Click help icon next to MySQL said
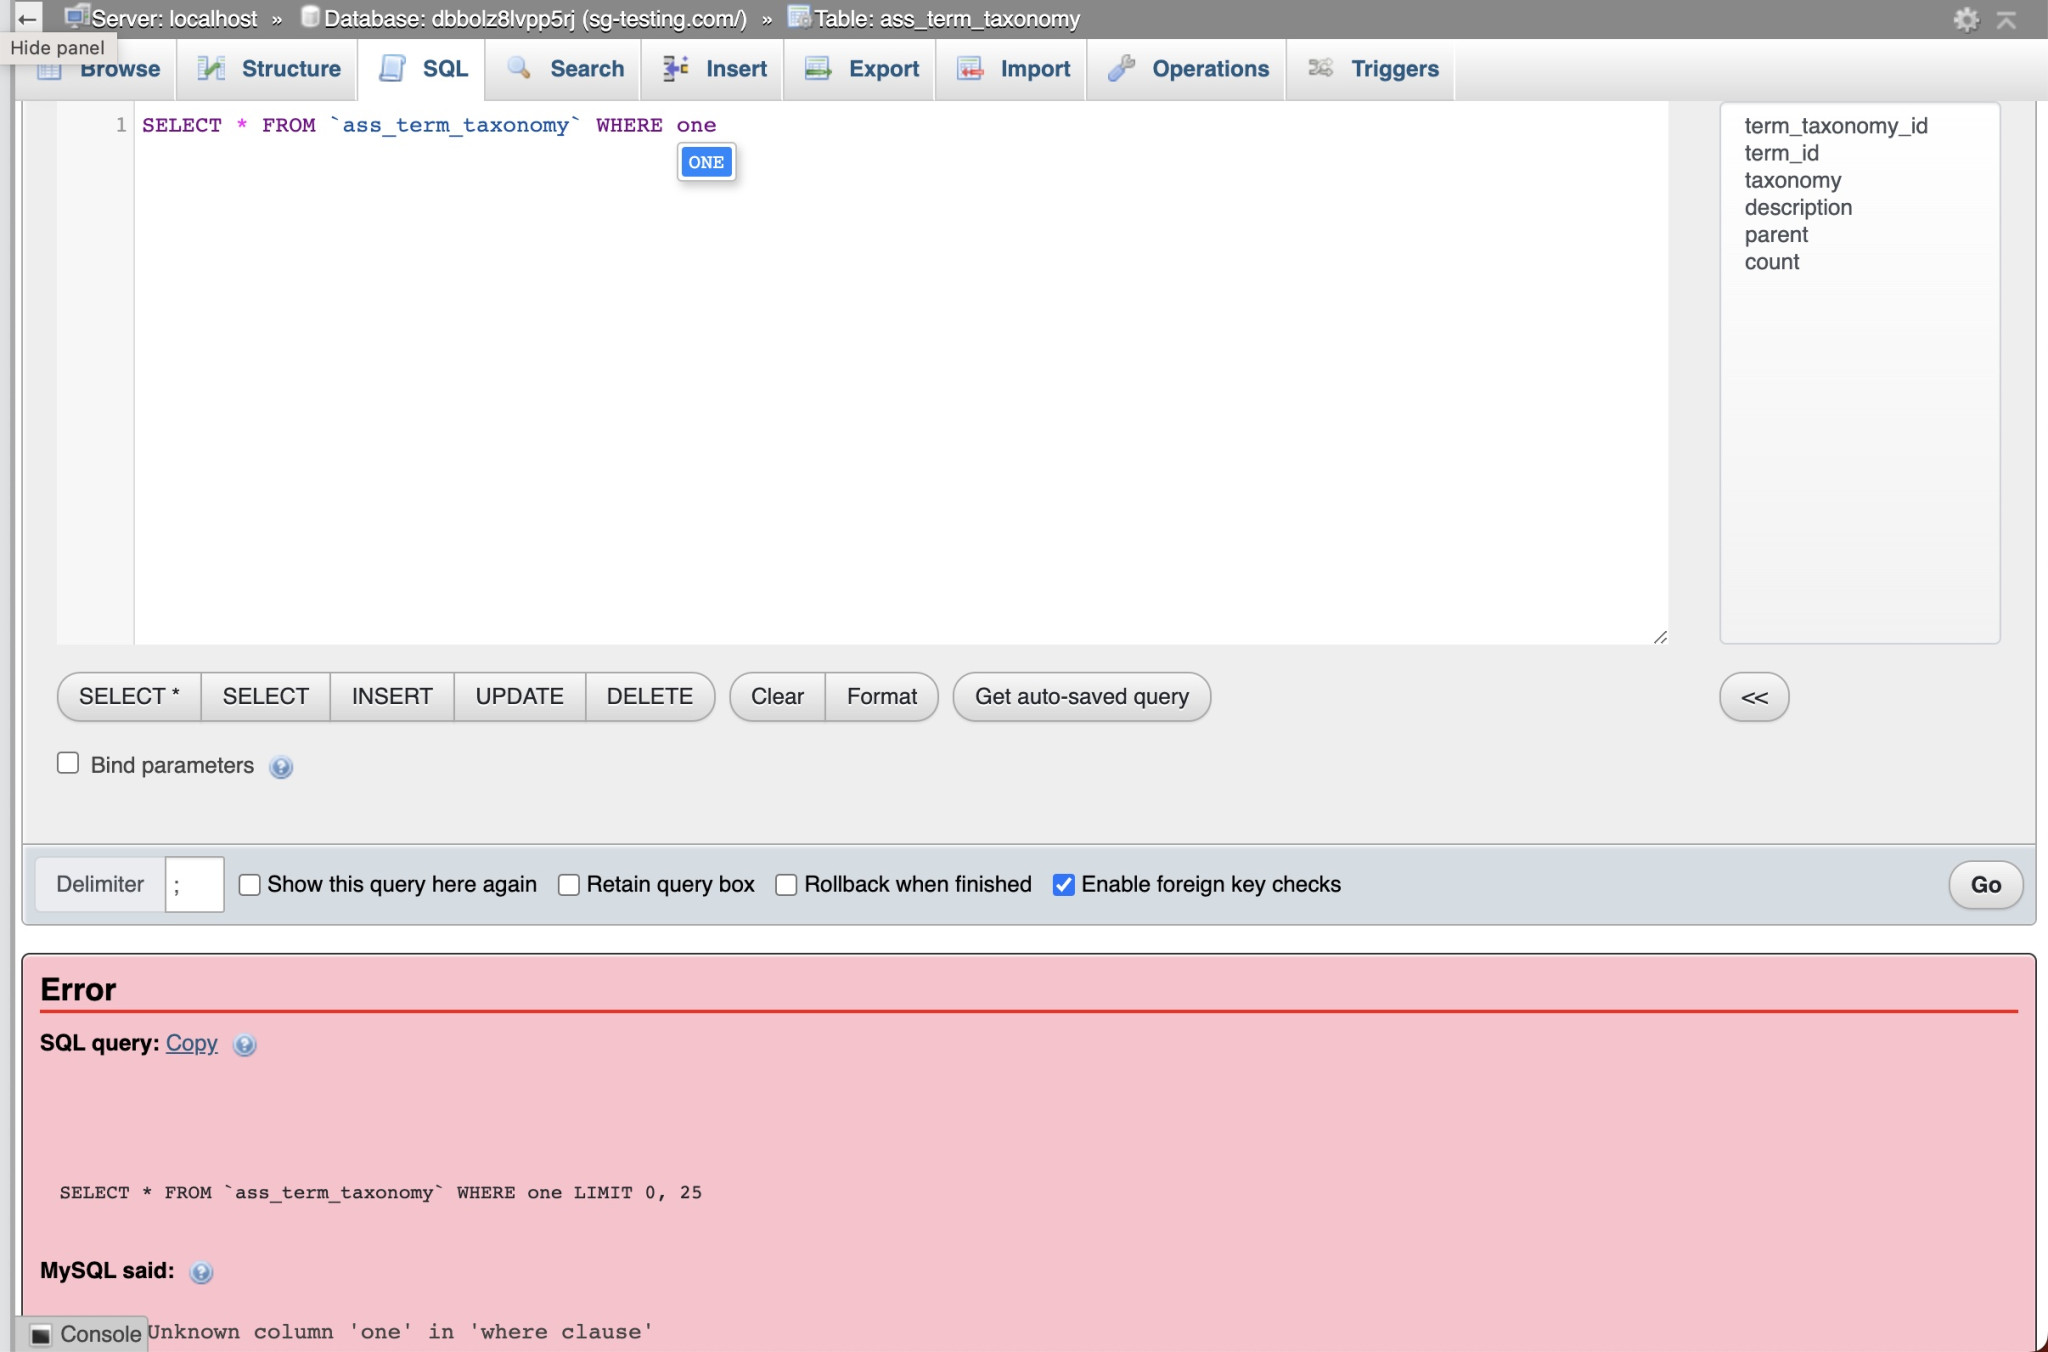The image size is (2048, 1352). pos(201,1272)
